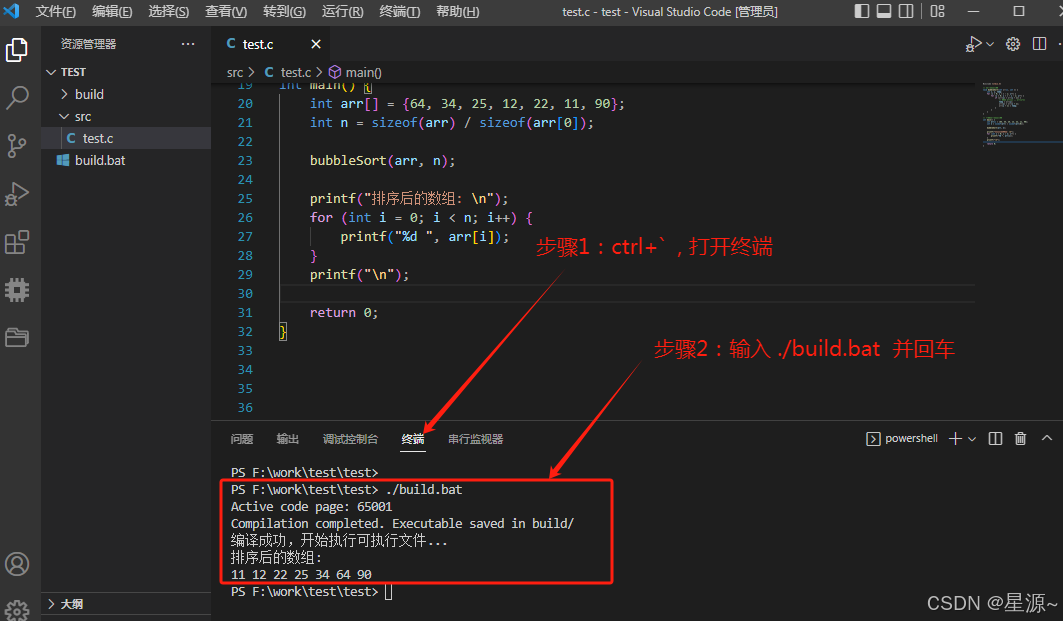This screenshot has width=1063, height=621.
Task: Open the 查看(V) menu
Action: (x=226, y=12)
